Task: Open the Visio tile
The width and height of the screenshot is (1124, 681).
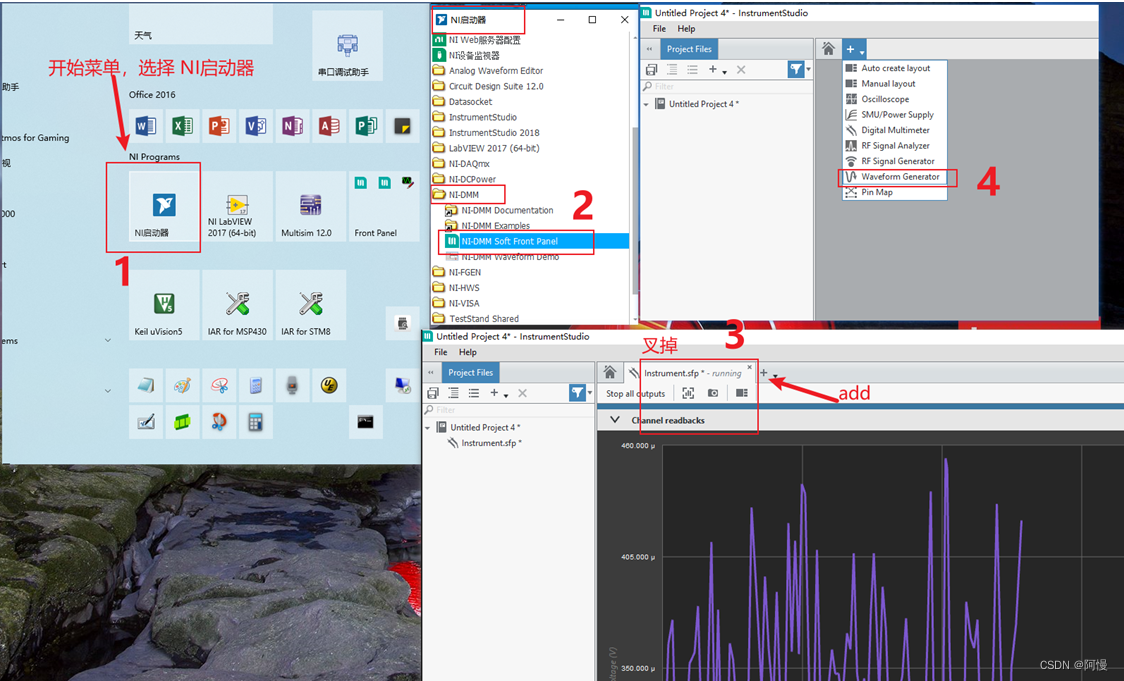Action: [x=256, y=127]
